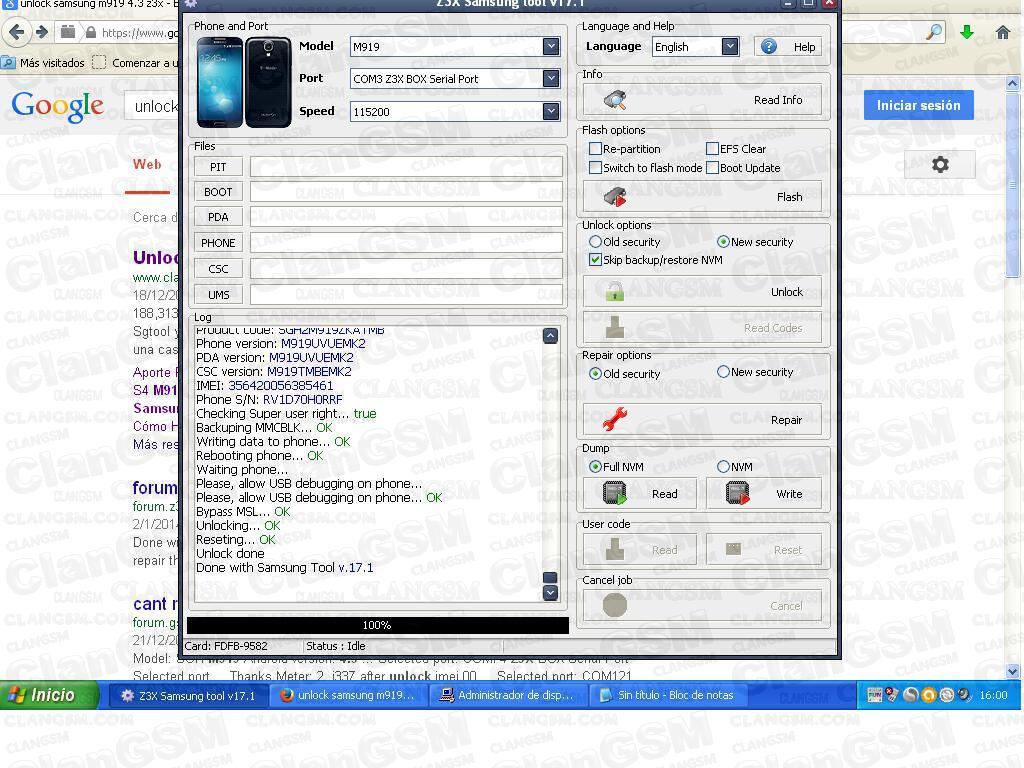
Task: Select the Web tab in Google results
Action: click(147, 165)
